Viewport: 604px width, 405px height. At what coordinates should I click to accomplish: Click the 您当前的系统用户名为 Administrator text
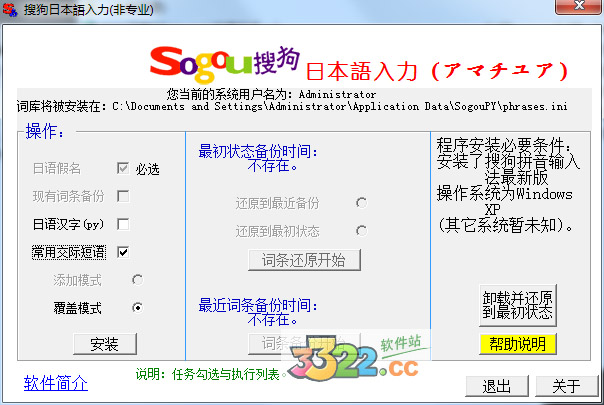click(271, 94)
